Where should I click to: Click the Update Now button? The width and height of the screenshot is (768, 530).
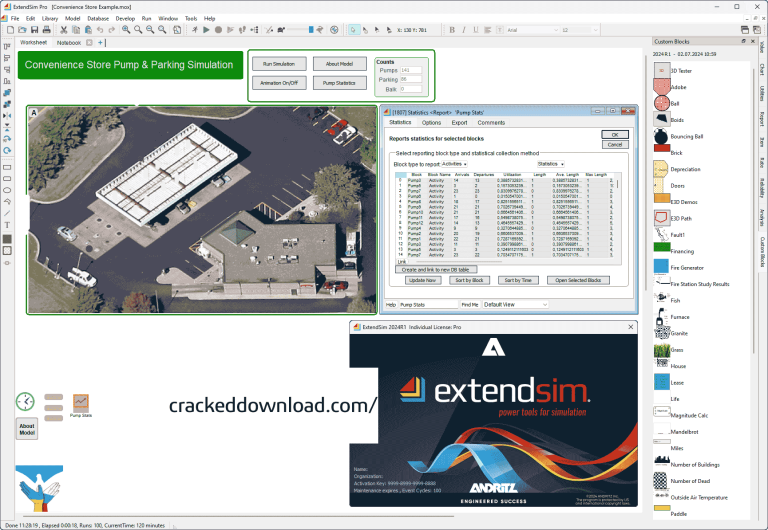coord(423,280)
